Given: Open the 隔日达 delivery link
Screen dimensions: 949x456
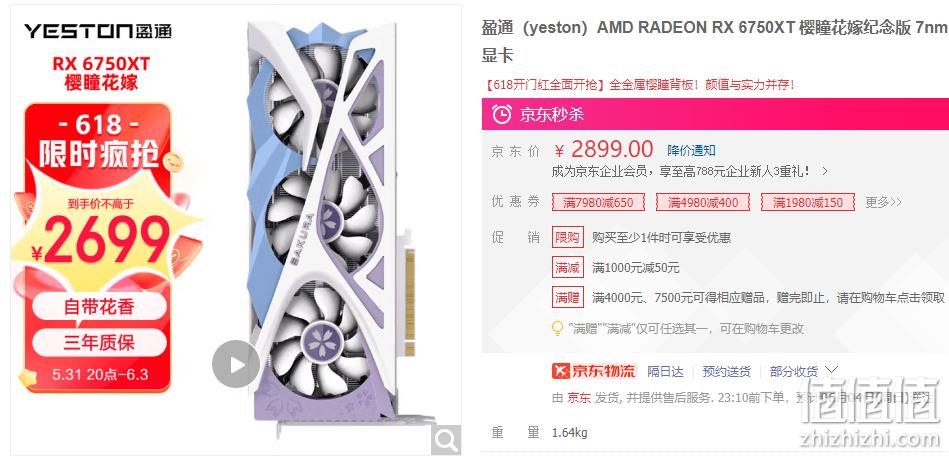Looking at the screenshot, I should [665, 371].
